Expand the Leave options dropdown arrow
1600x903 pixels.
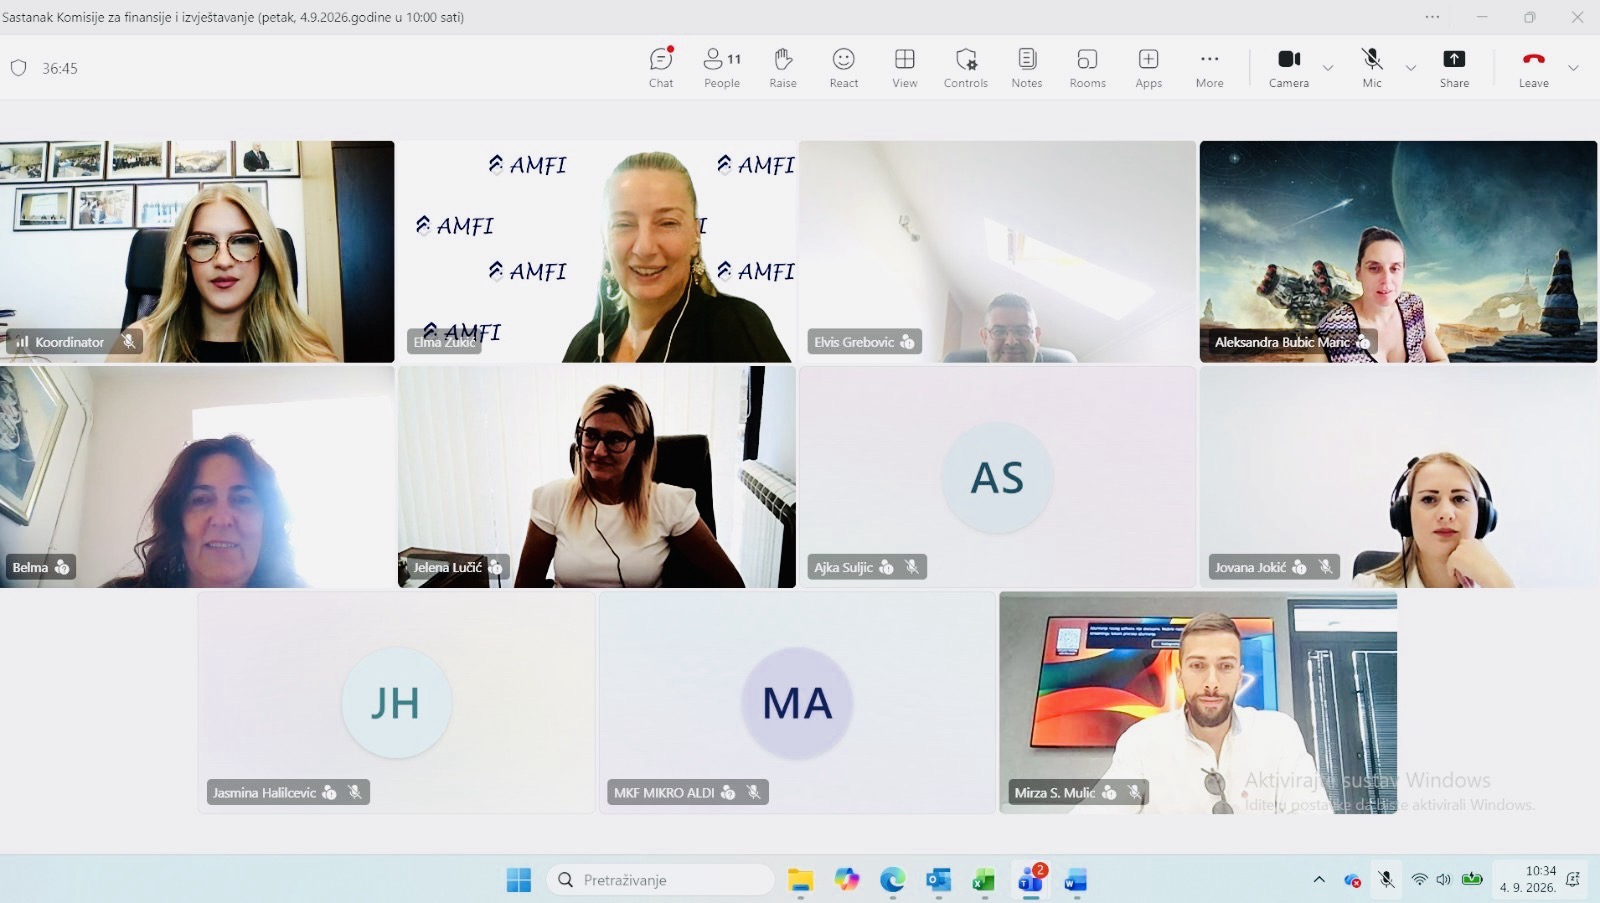(x=1573, y=68)
